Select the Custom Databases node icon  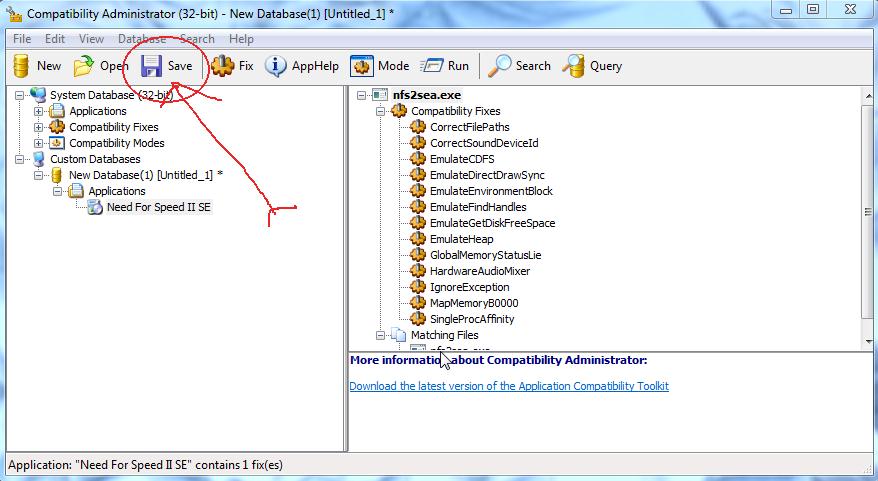pos(38,159)
